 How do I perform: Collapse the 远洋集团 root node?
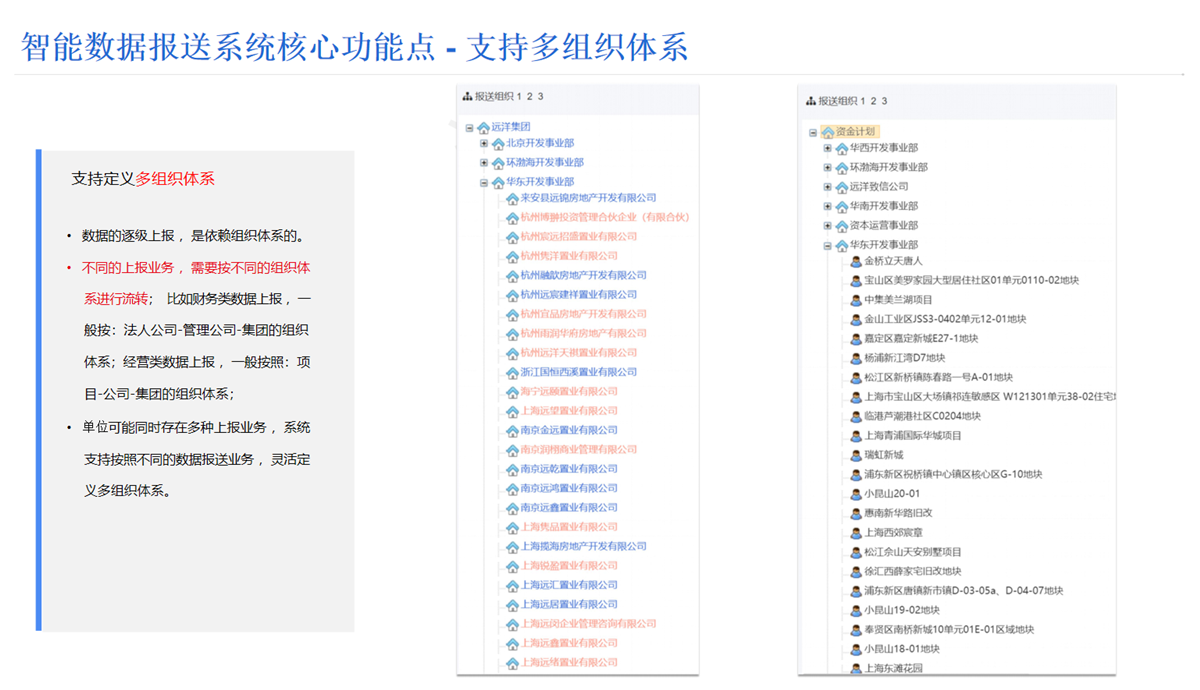click(x=470, y=128)
